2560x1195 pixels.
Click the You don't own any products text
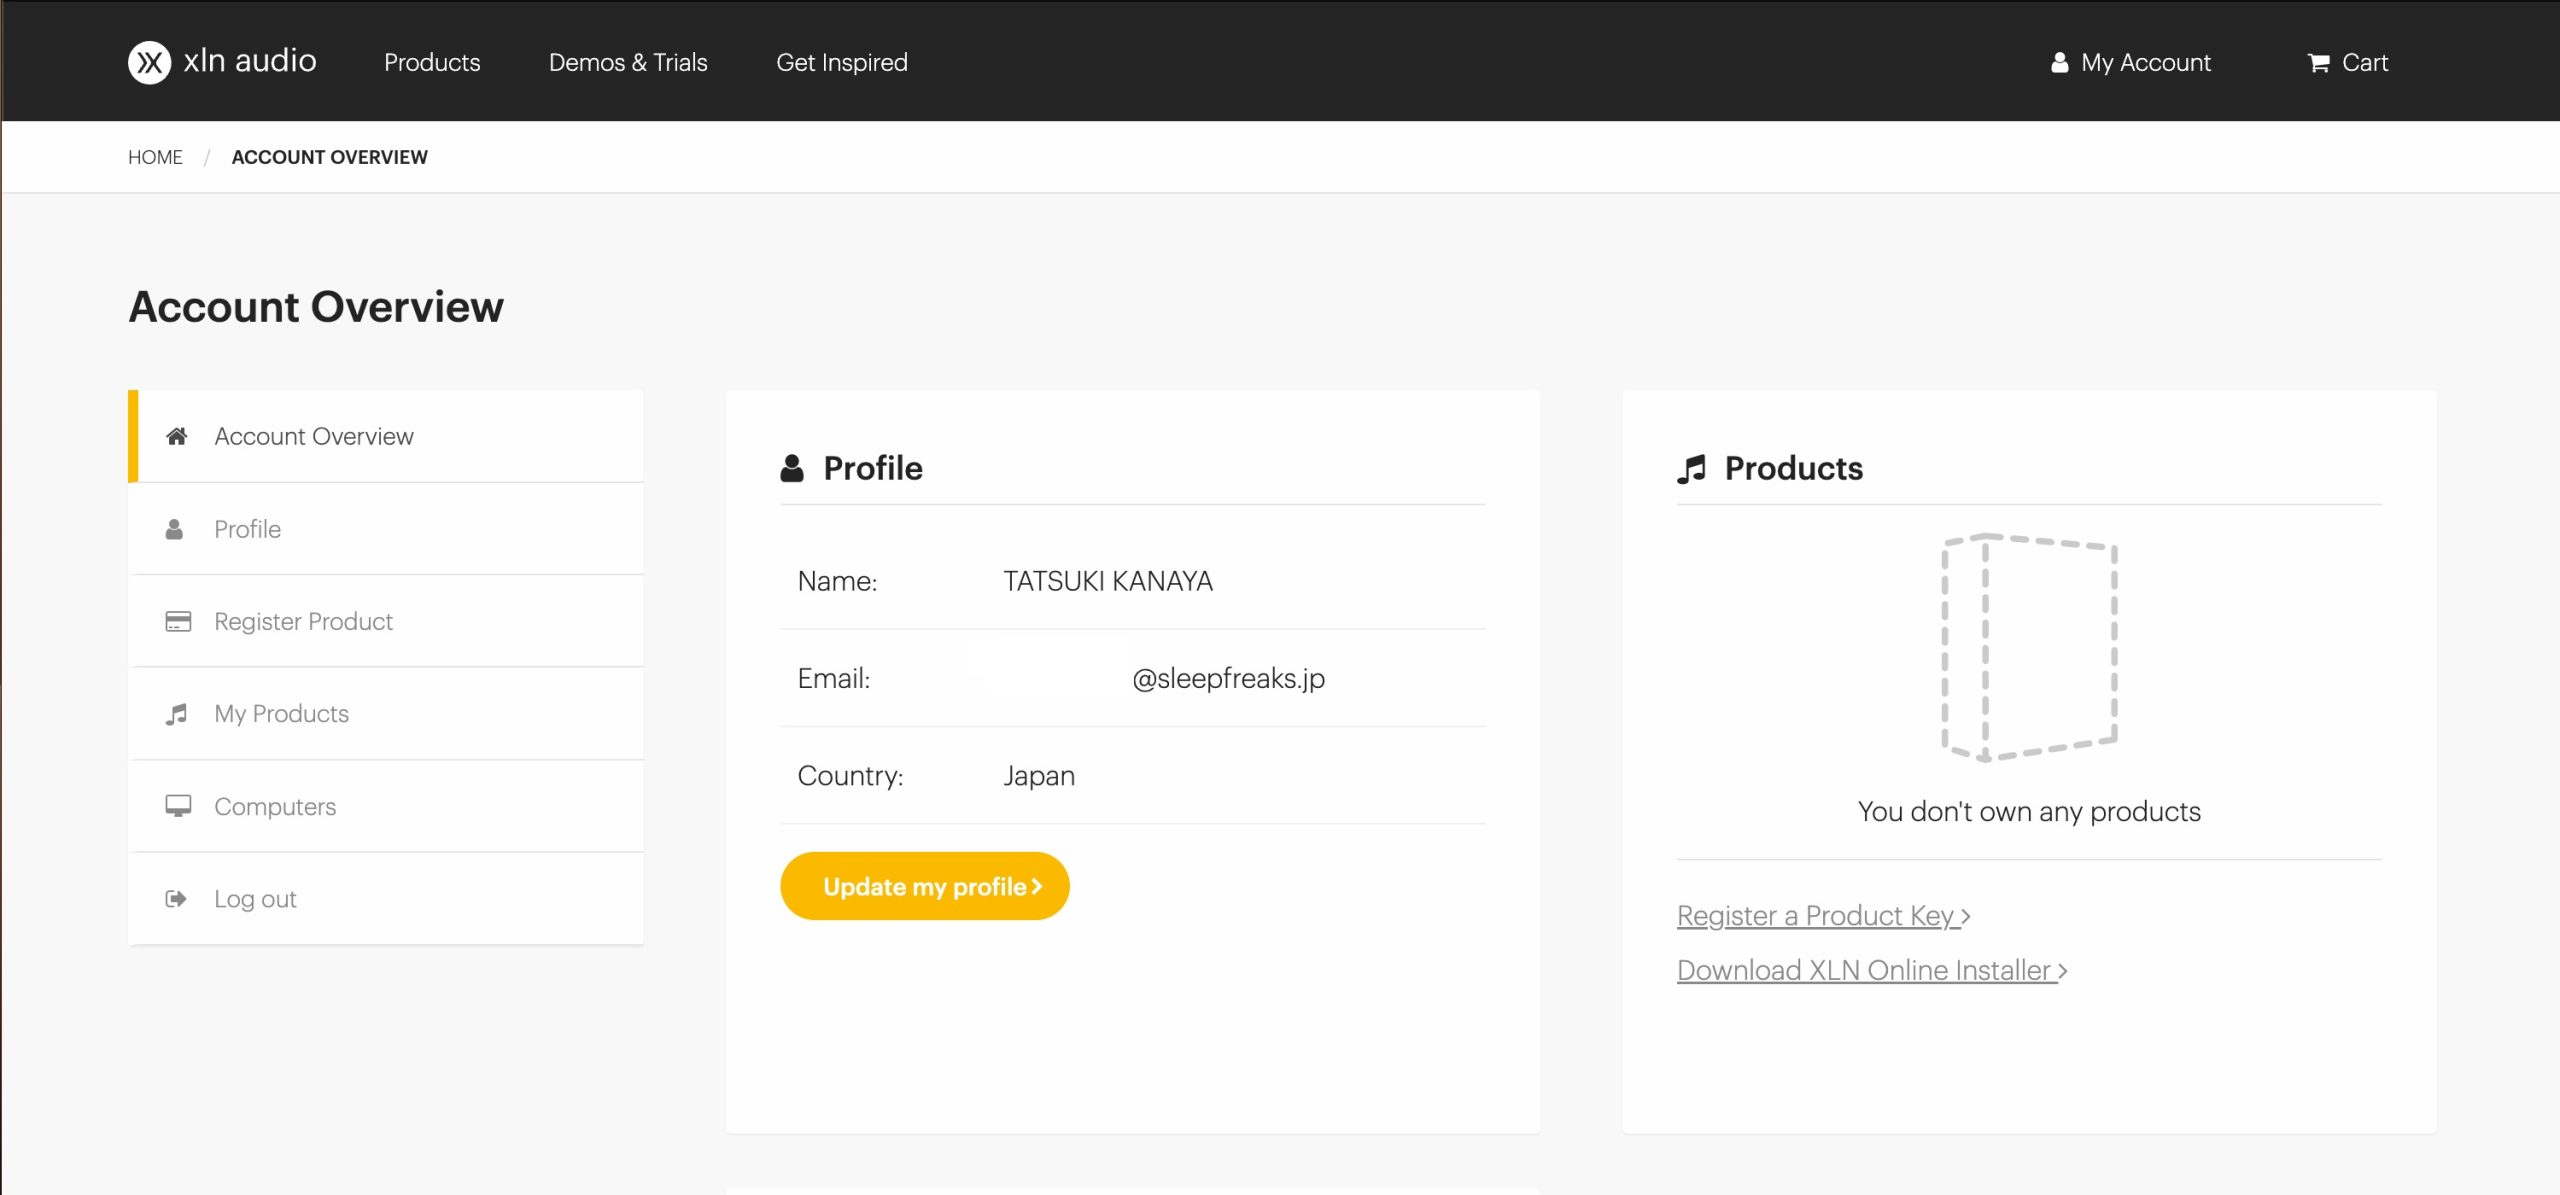pyautogui.click(x=2029, y=811)
